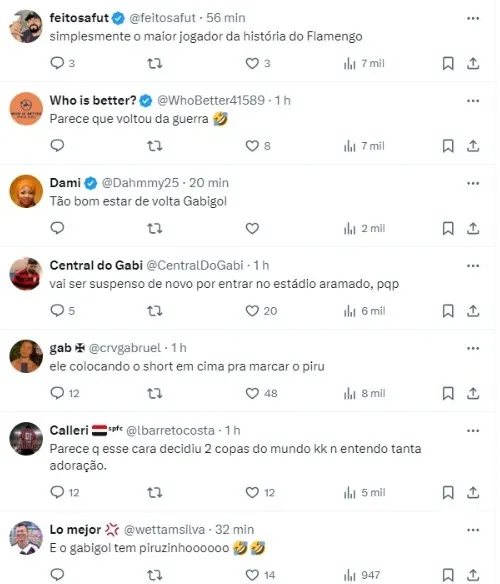The image size is (500, 584).
Task: Open the Dami display name link
Action: pos(65,182)
